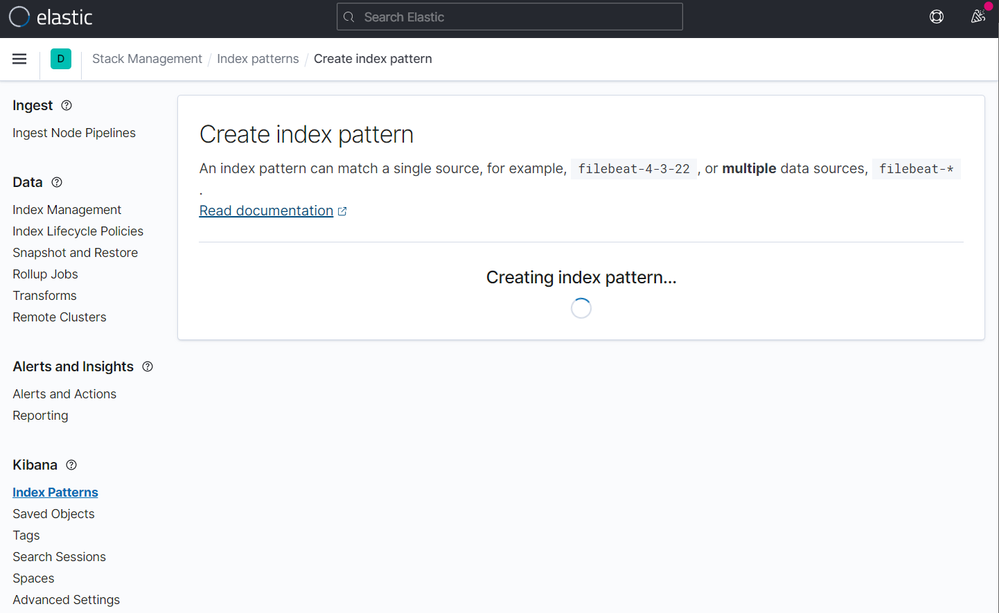
Task: Click the external link icon beside Read documentation
Action: pyautogui.click(x=342, y=211)
